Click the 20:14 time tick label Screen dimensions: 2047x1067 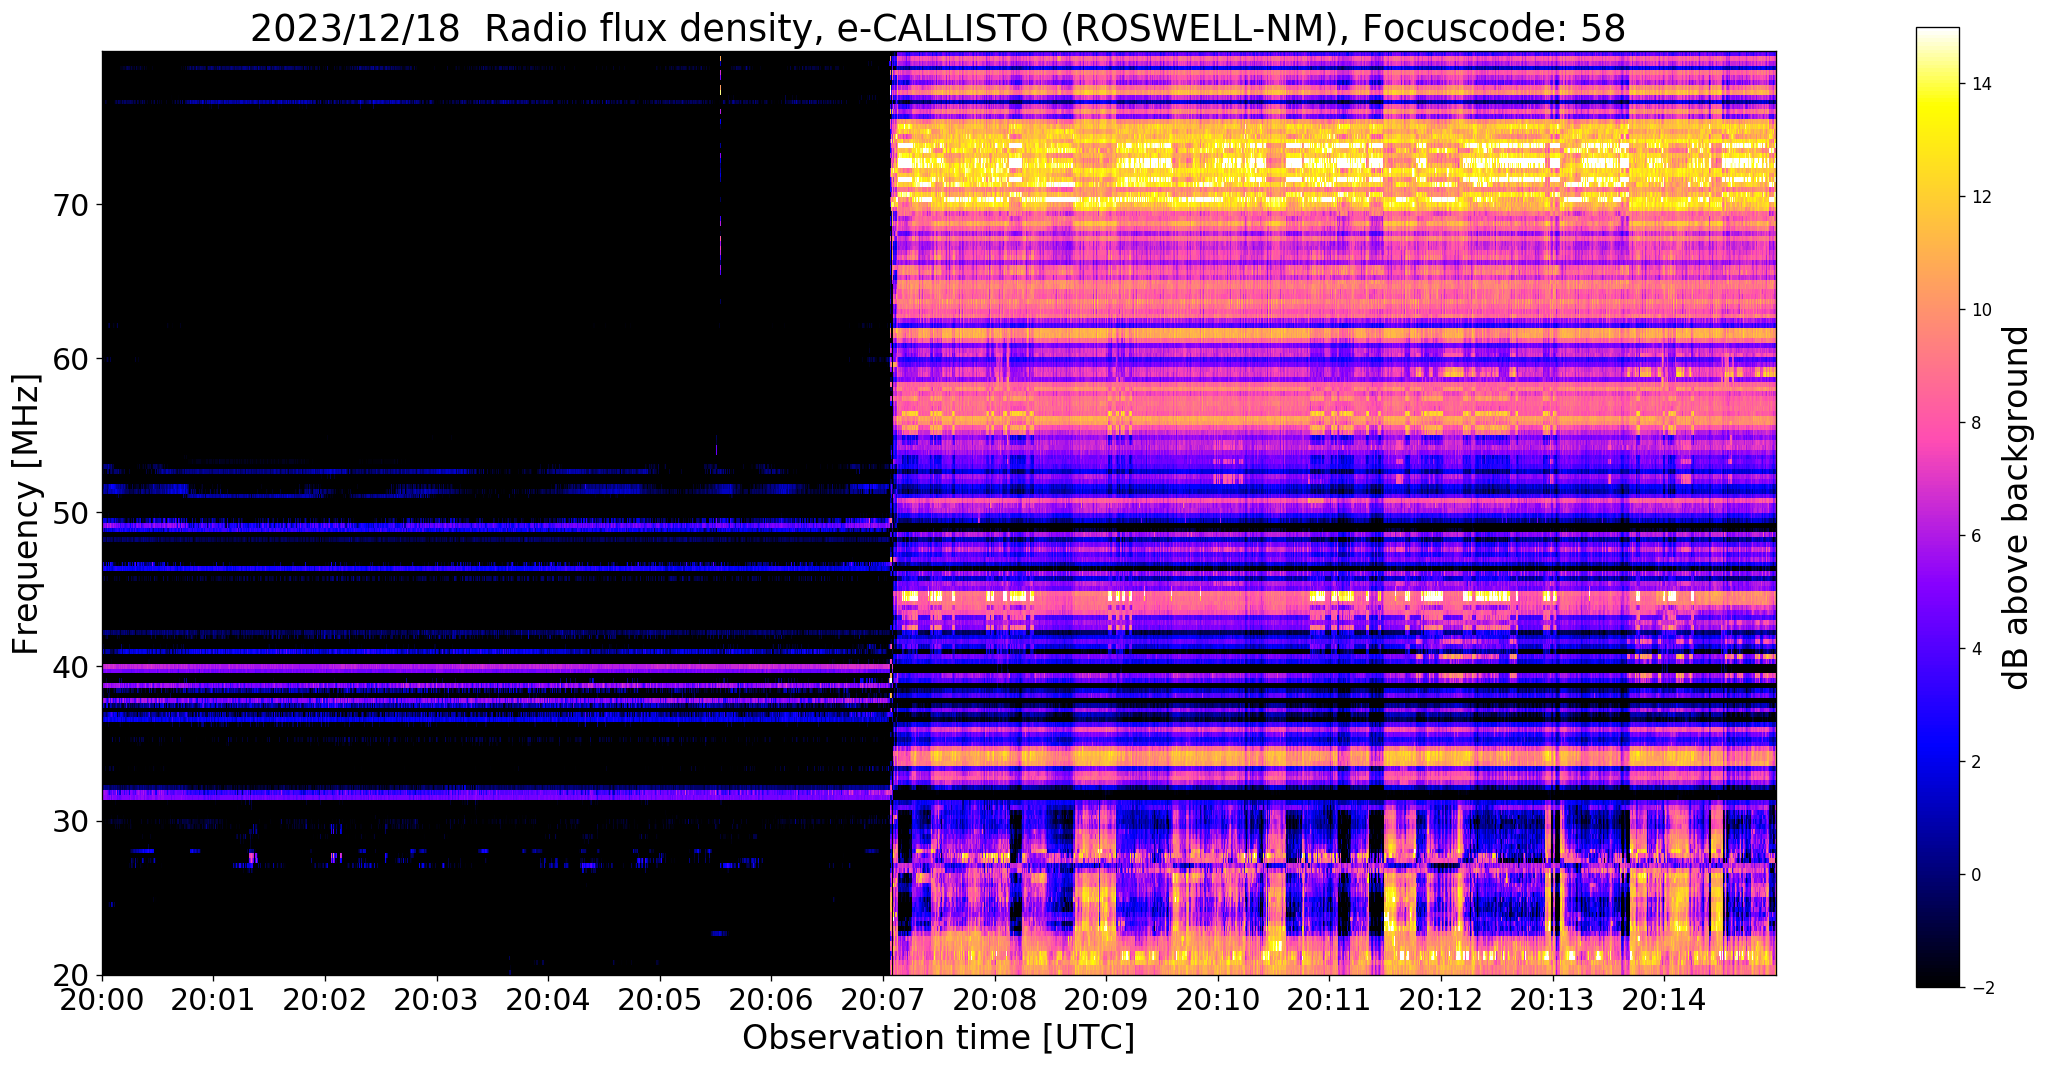point(1664,998)
